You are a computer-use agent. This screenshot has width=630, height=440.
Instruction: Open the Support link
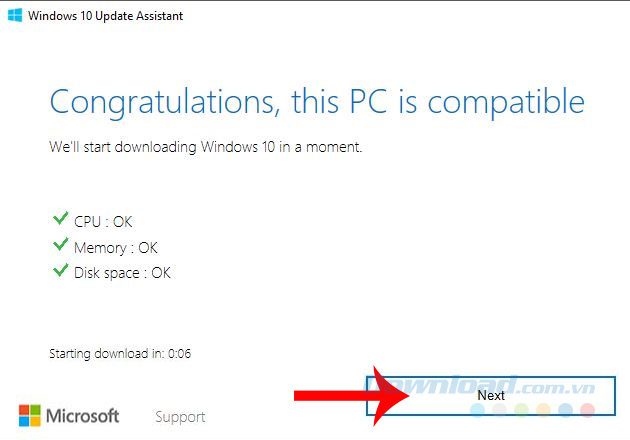180,417
